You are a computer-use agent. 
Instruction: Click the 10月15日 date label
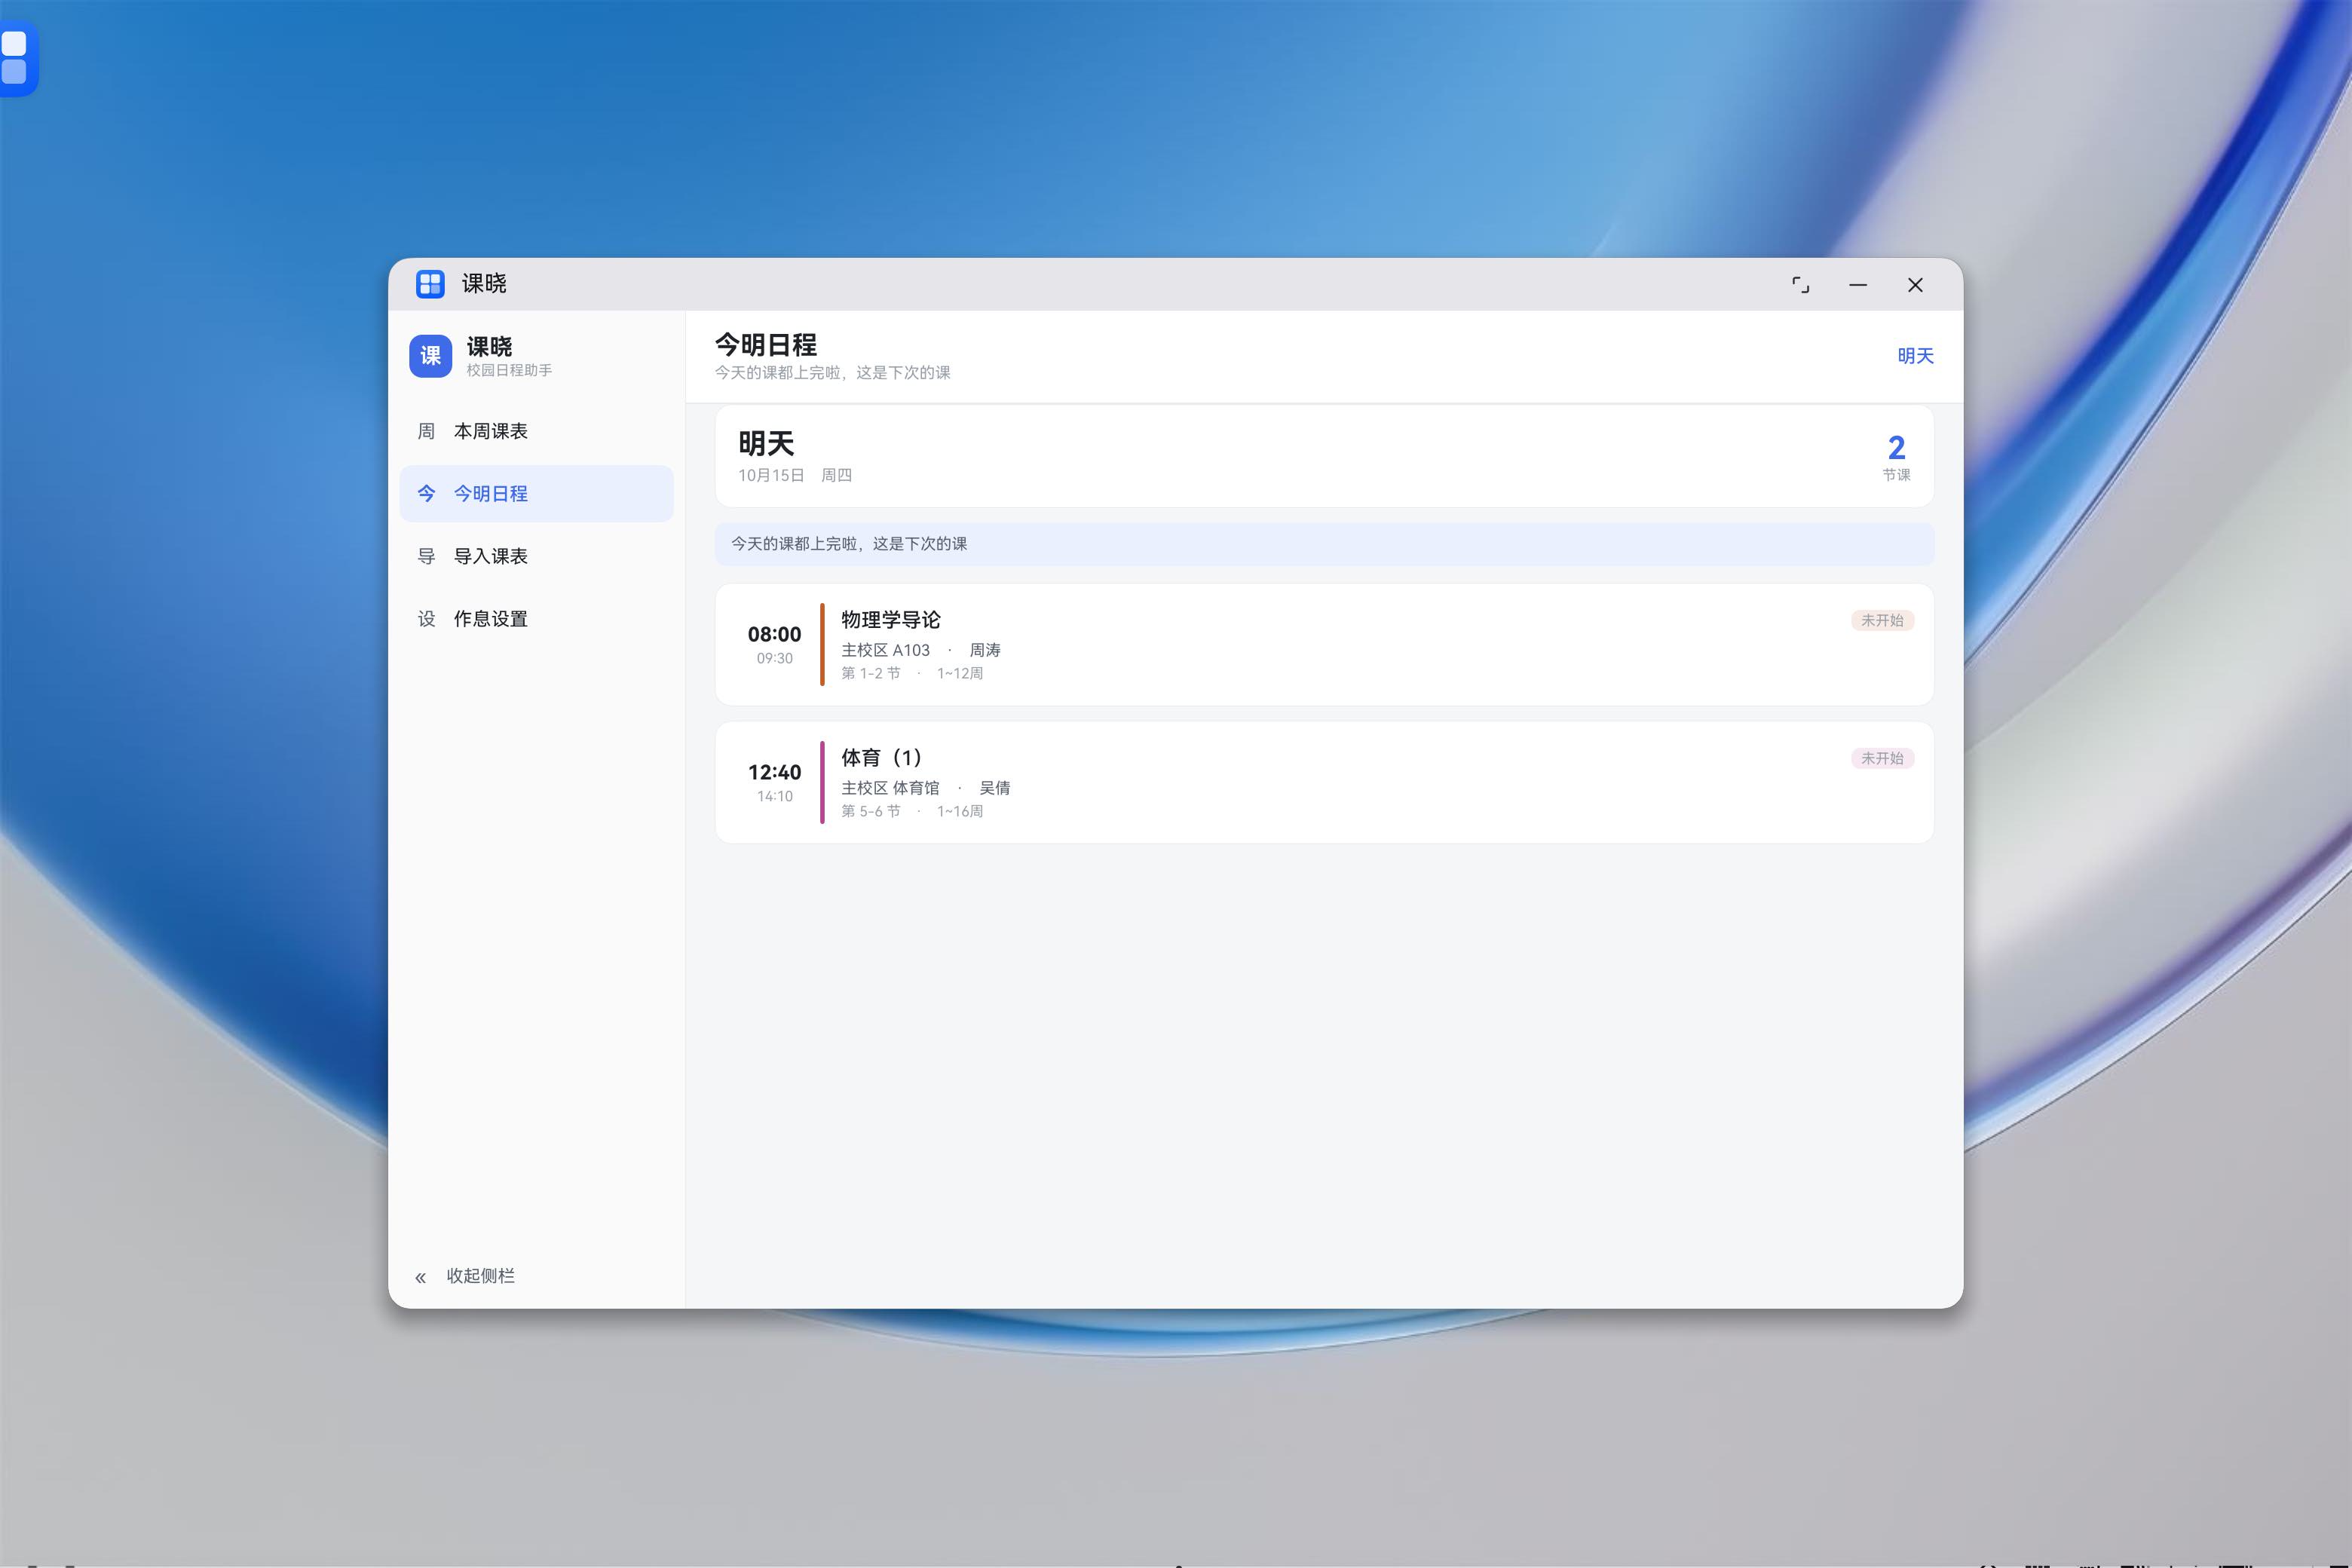(771, 475)
